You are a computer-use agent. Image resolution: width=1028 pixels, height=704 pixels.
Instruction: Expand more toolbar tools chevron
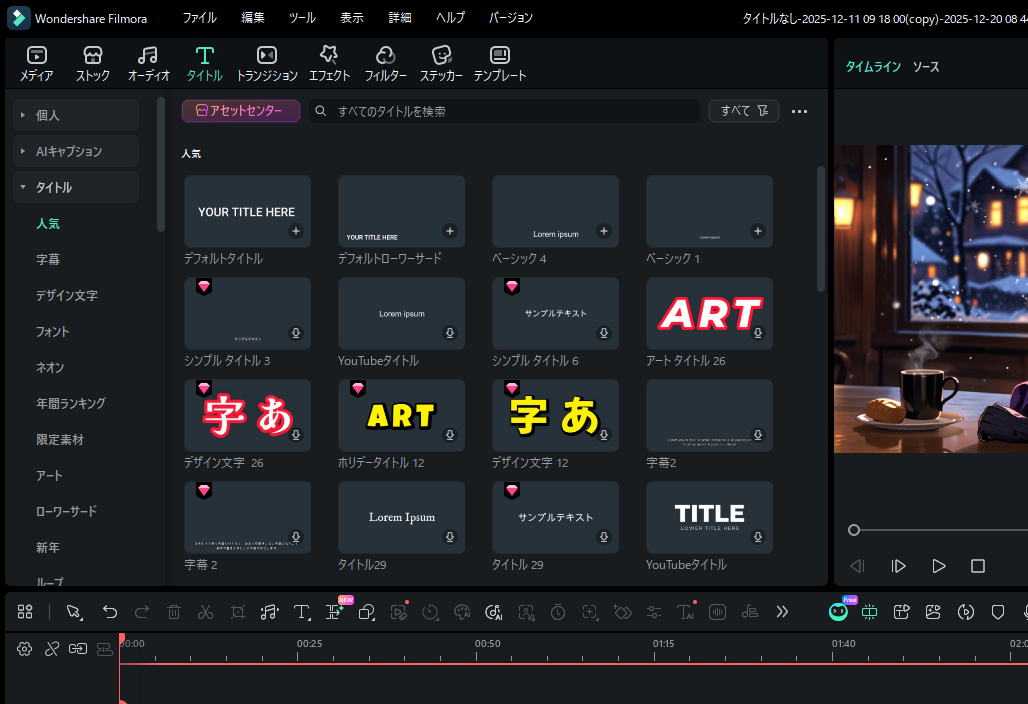point(782,612)
